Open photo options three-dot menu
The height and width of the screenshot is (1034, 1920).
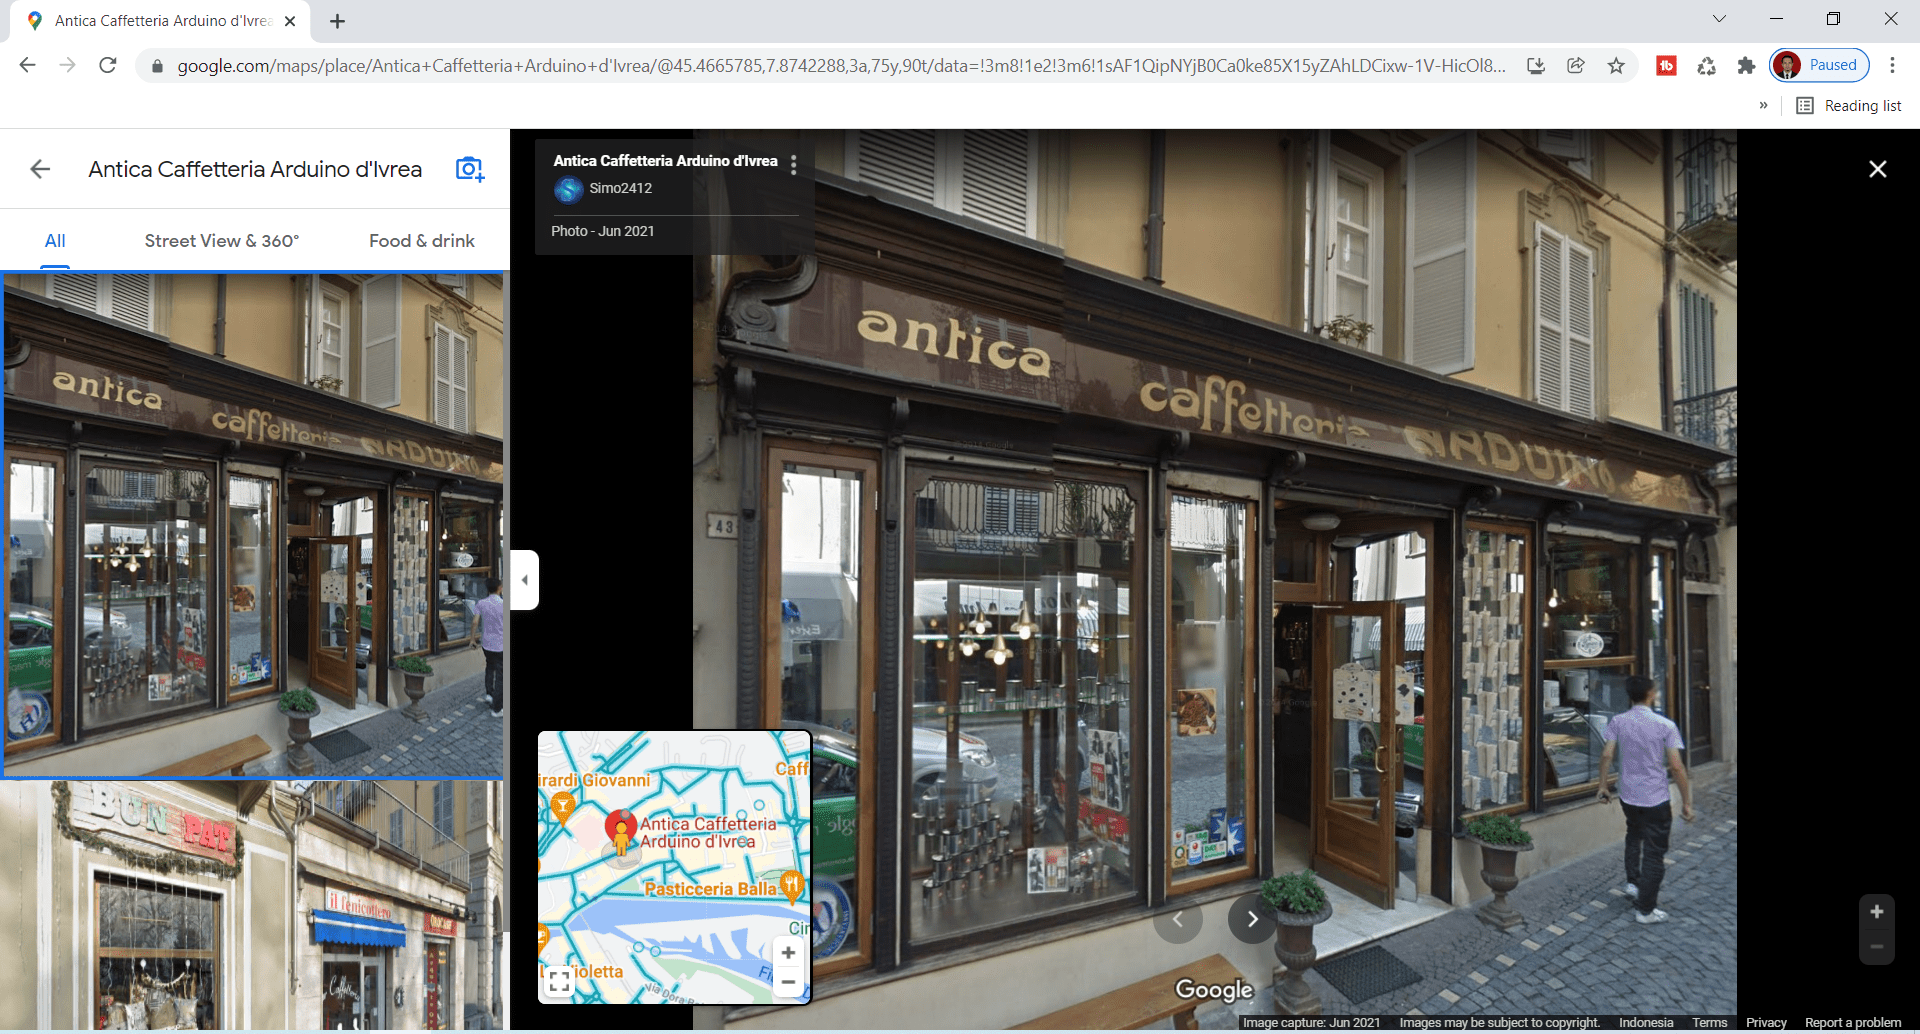(794, 165)
